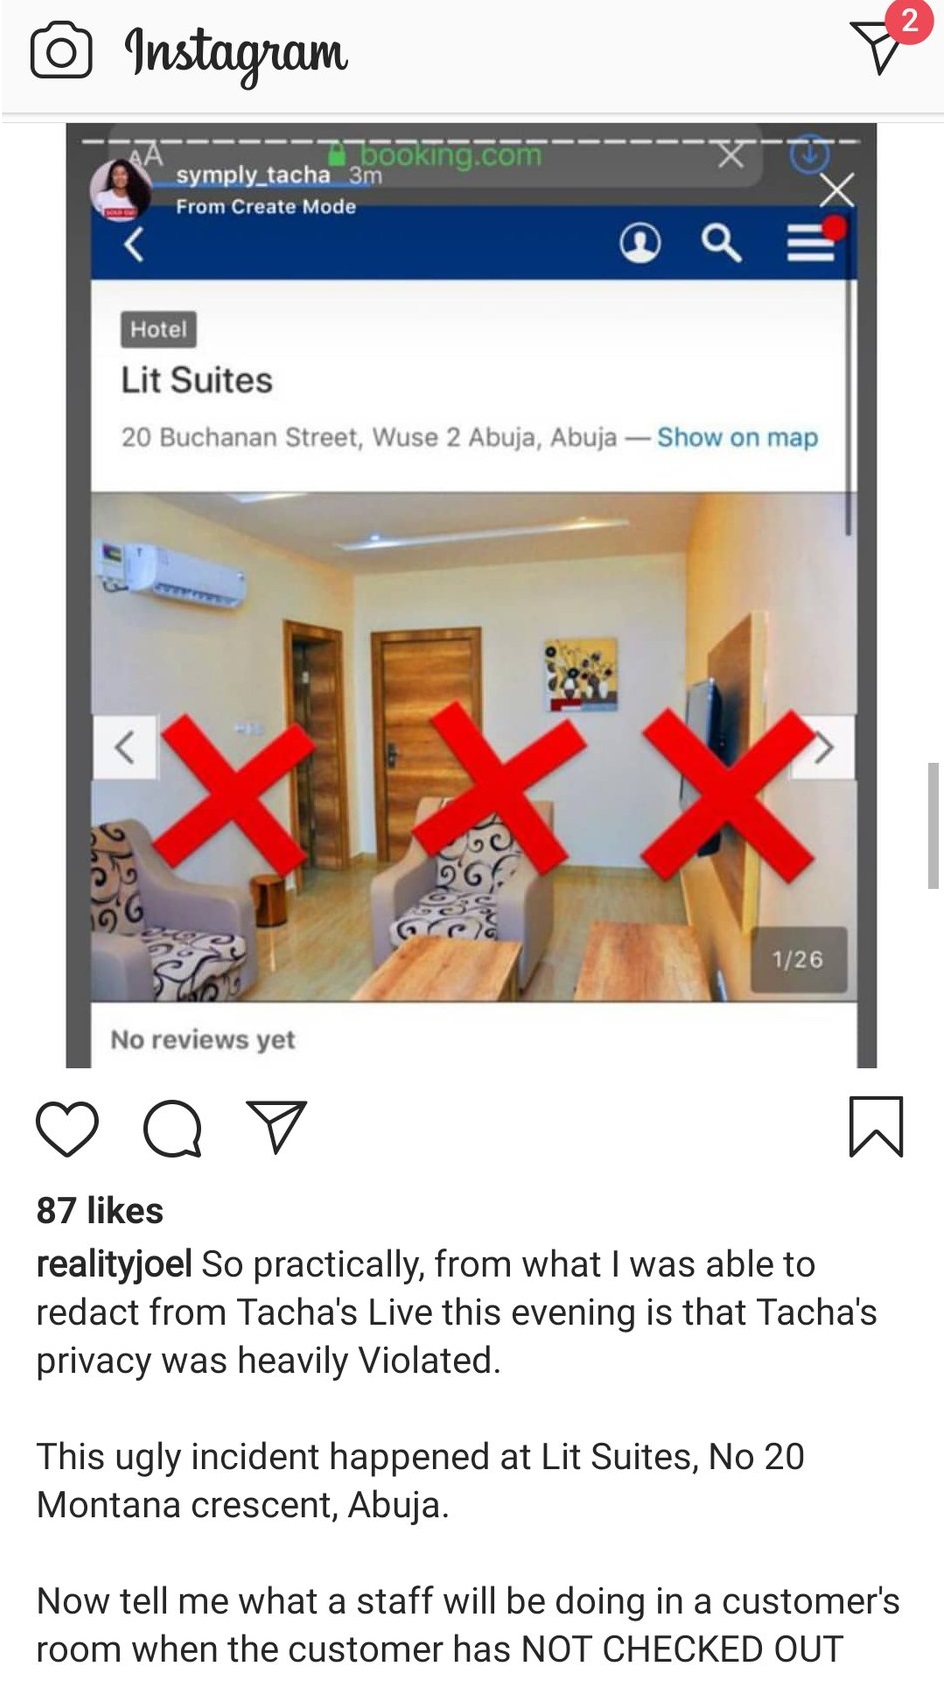
Task: Open realityjoel's profile from caption
Action: pyautogui.click(x=114, y=1265)
